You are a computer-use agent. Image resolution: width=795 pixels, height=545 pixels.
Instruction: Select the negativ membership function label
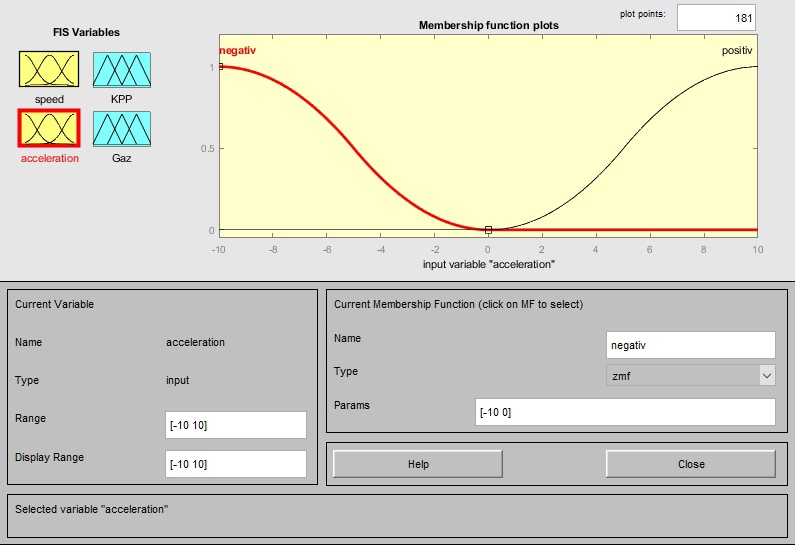[x=237, y=50]
